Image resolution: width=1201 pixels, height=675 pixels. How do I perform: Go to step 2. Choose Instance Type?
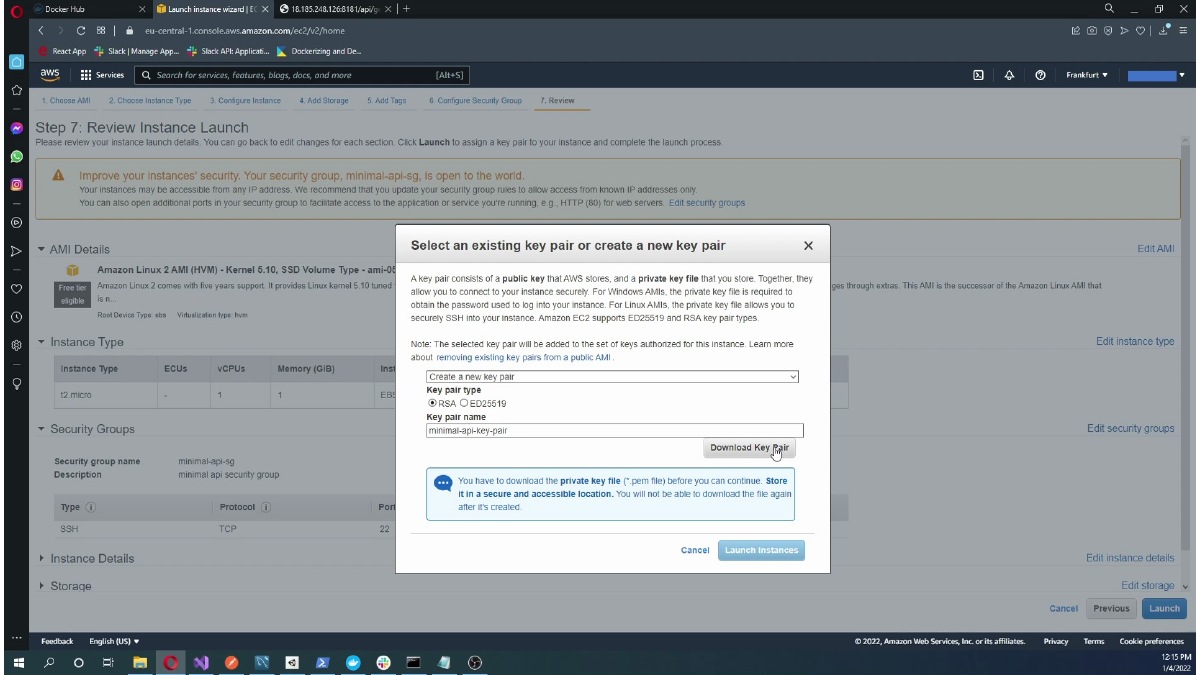[150, 101]
